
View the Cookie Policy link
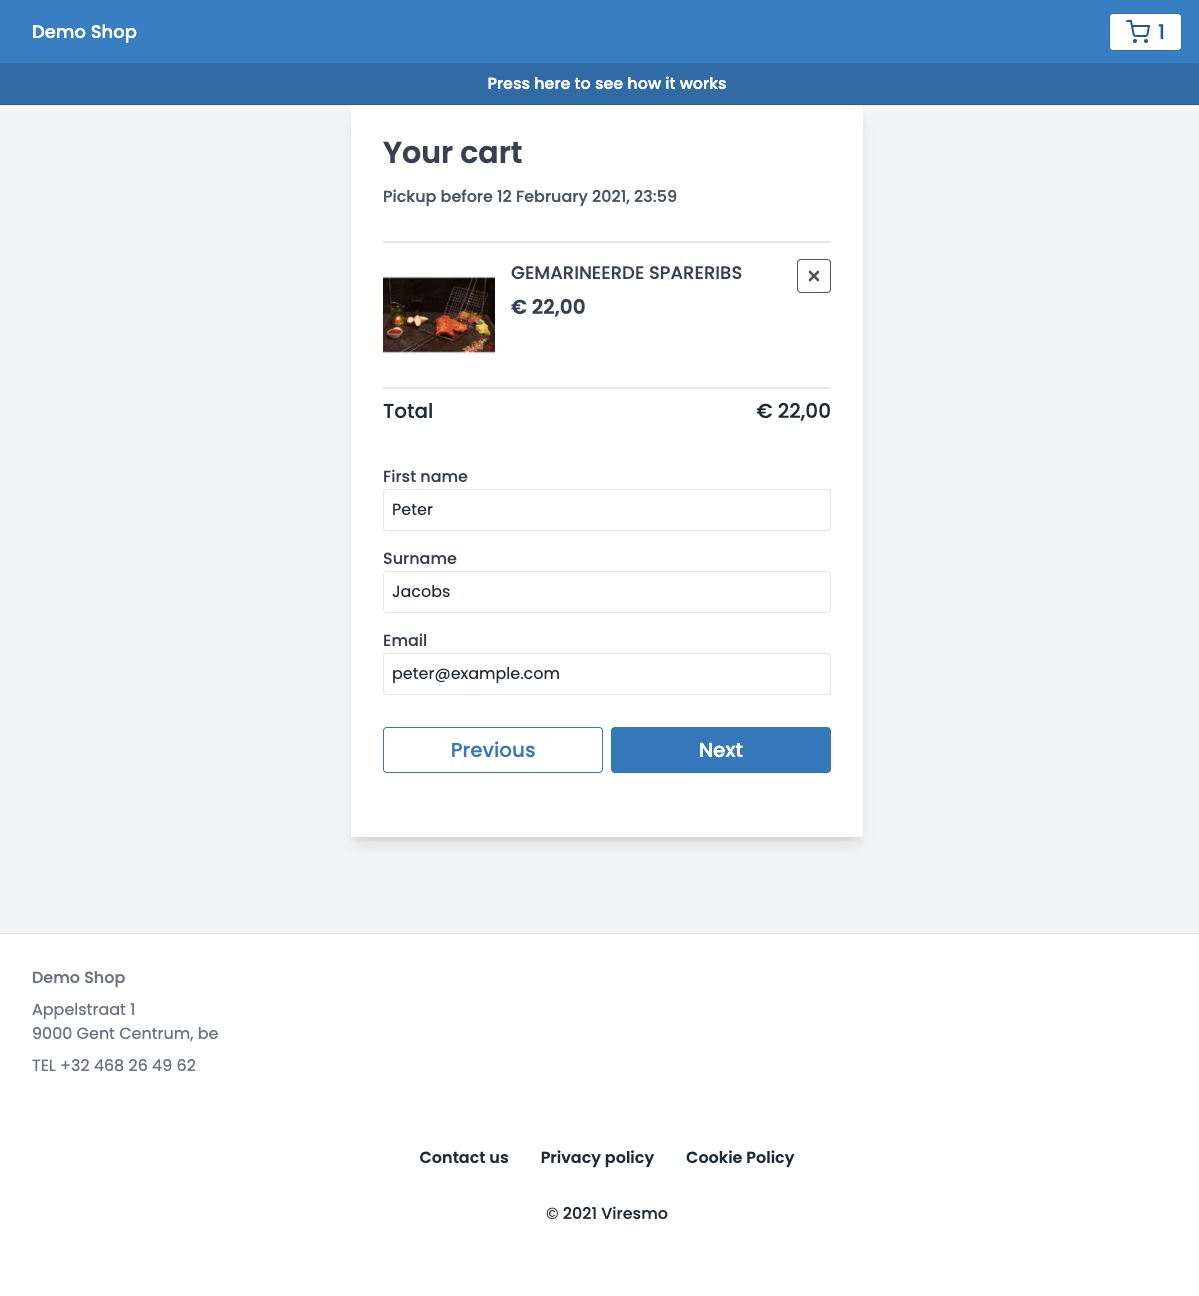(x=740, y=1157)
